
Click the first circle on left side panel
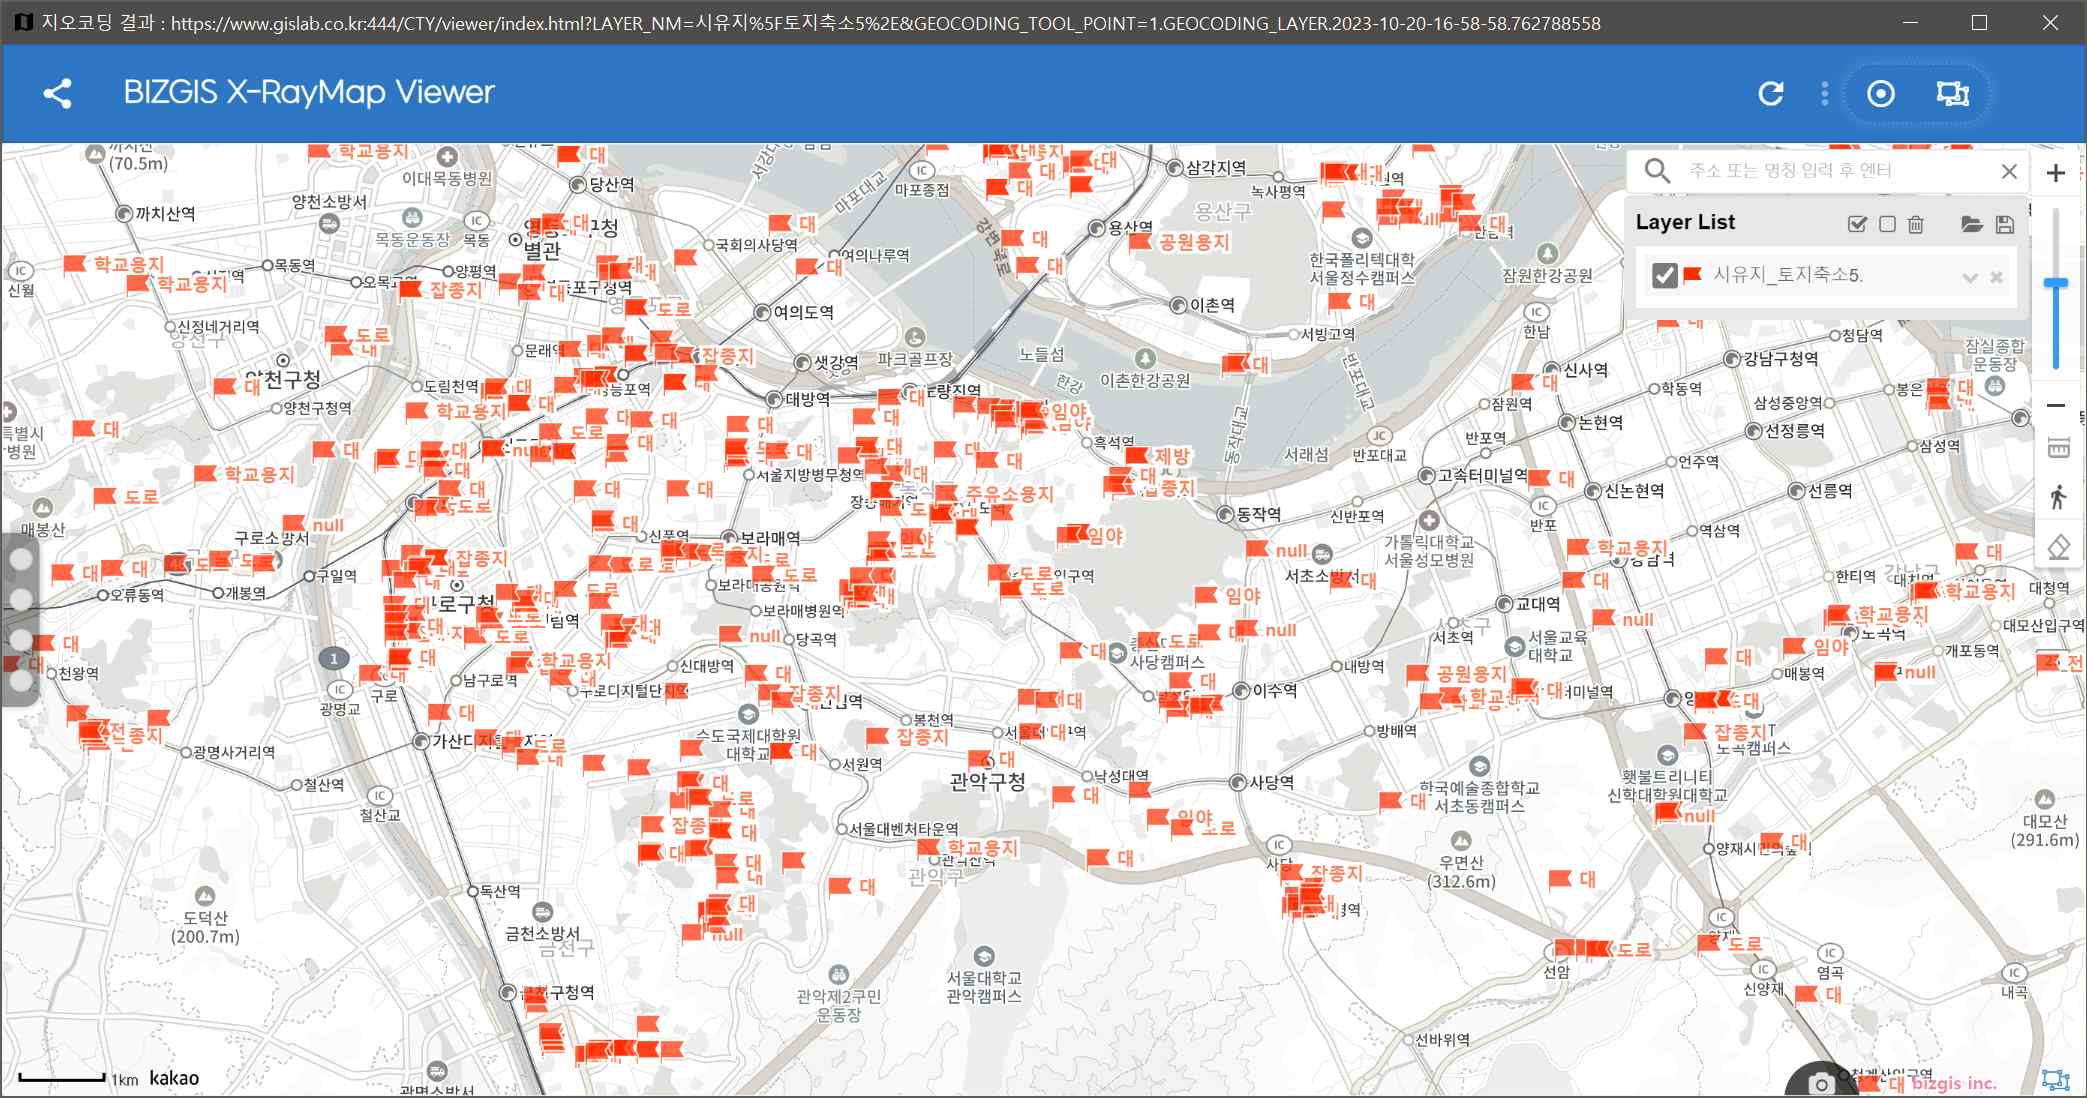21,560
